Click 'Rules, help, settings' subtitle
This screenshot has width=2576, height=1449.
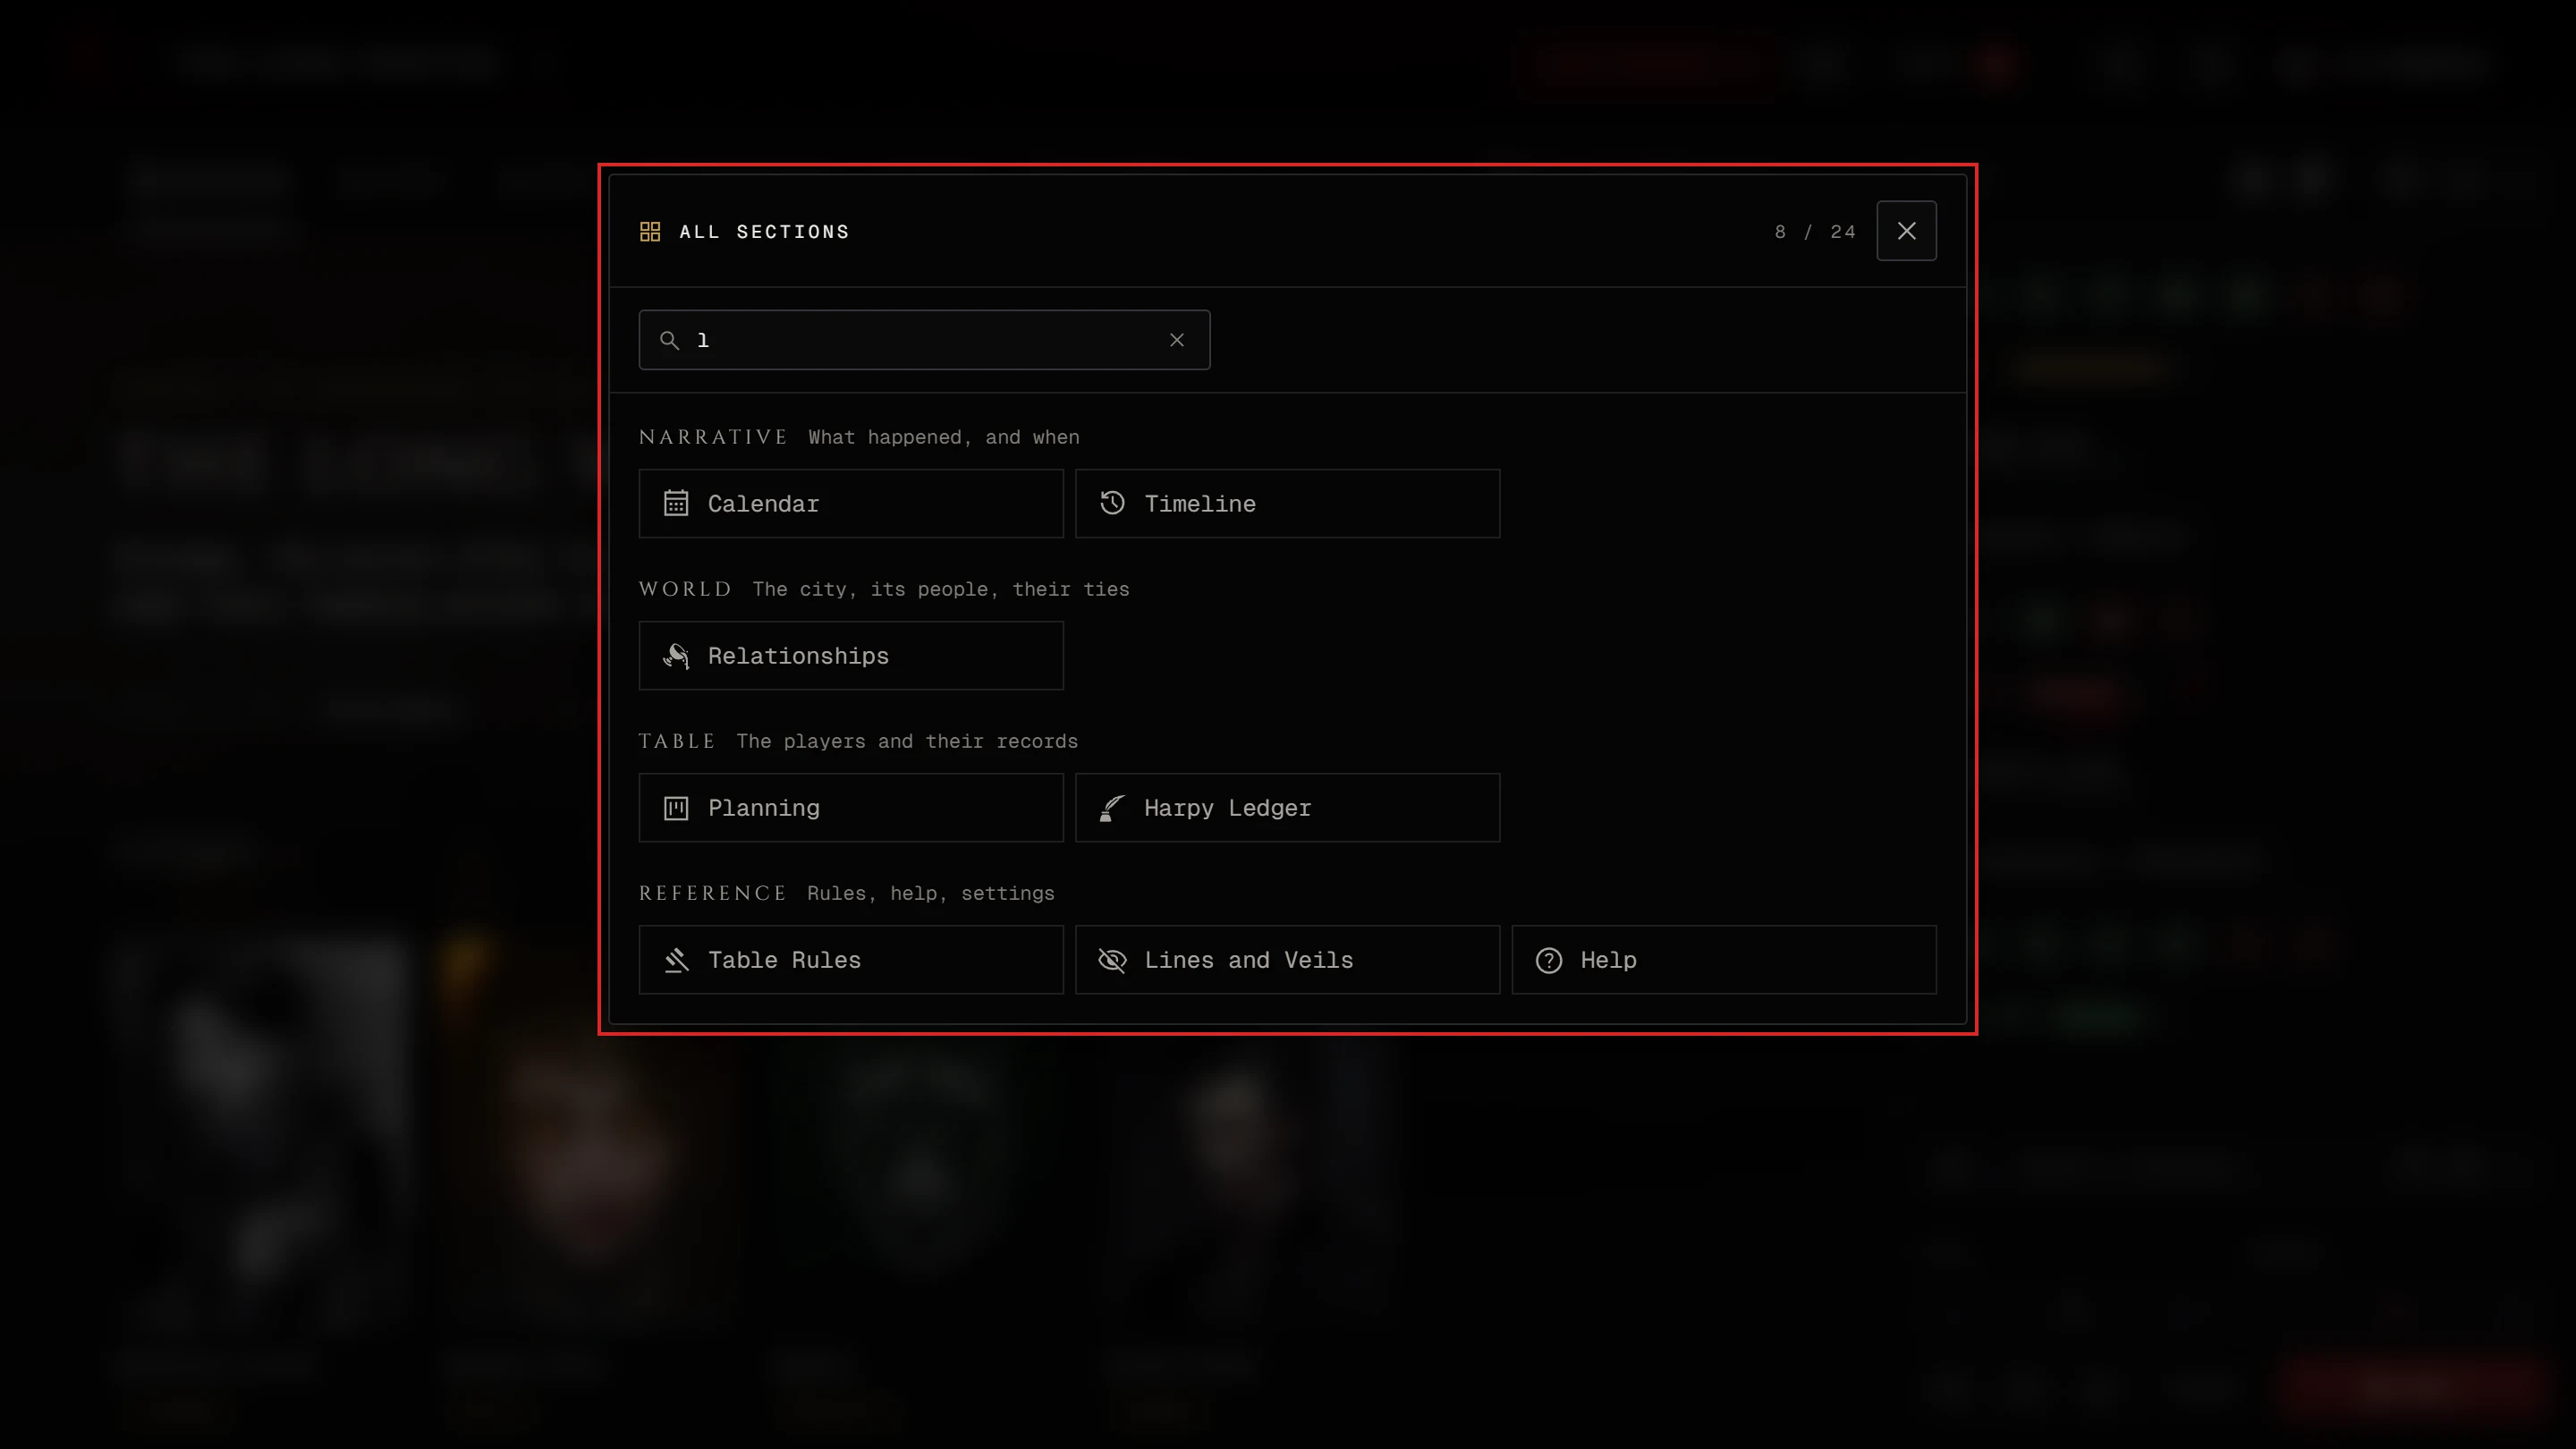coord(931,893)
